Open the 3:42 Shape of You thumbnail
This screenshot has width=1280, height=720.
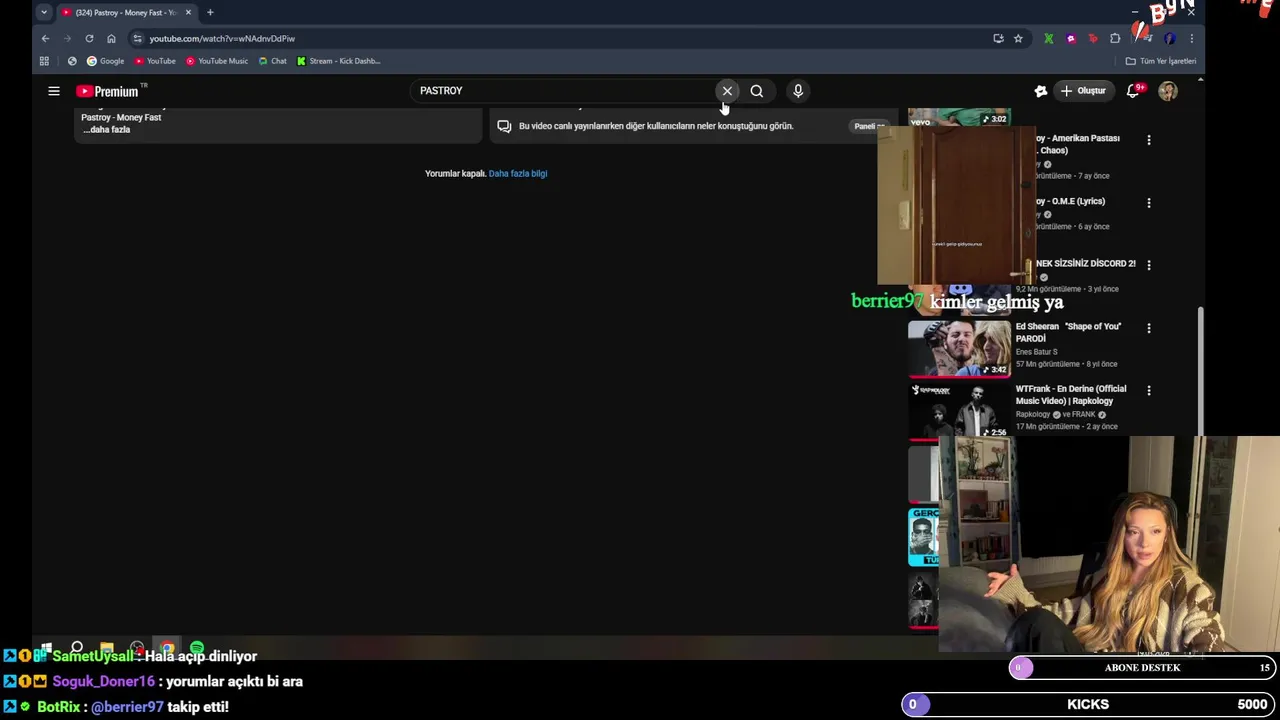pos(959,348)
